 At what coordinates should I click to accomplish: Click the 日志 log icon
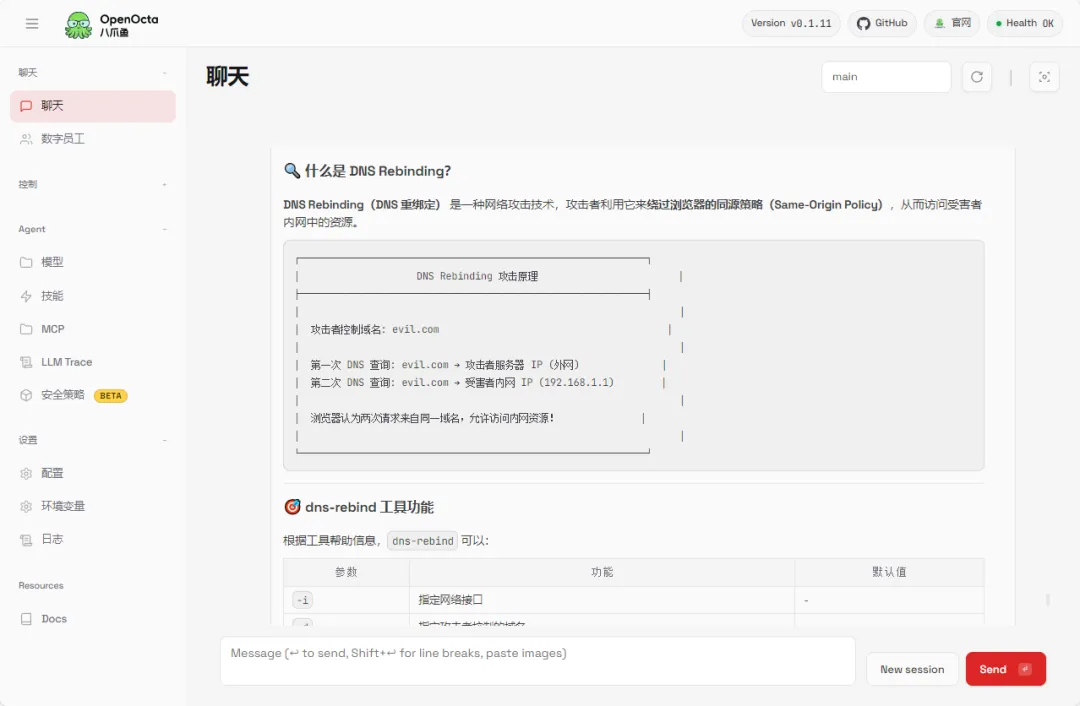[26, 540]
